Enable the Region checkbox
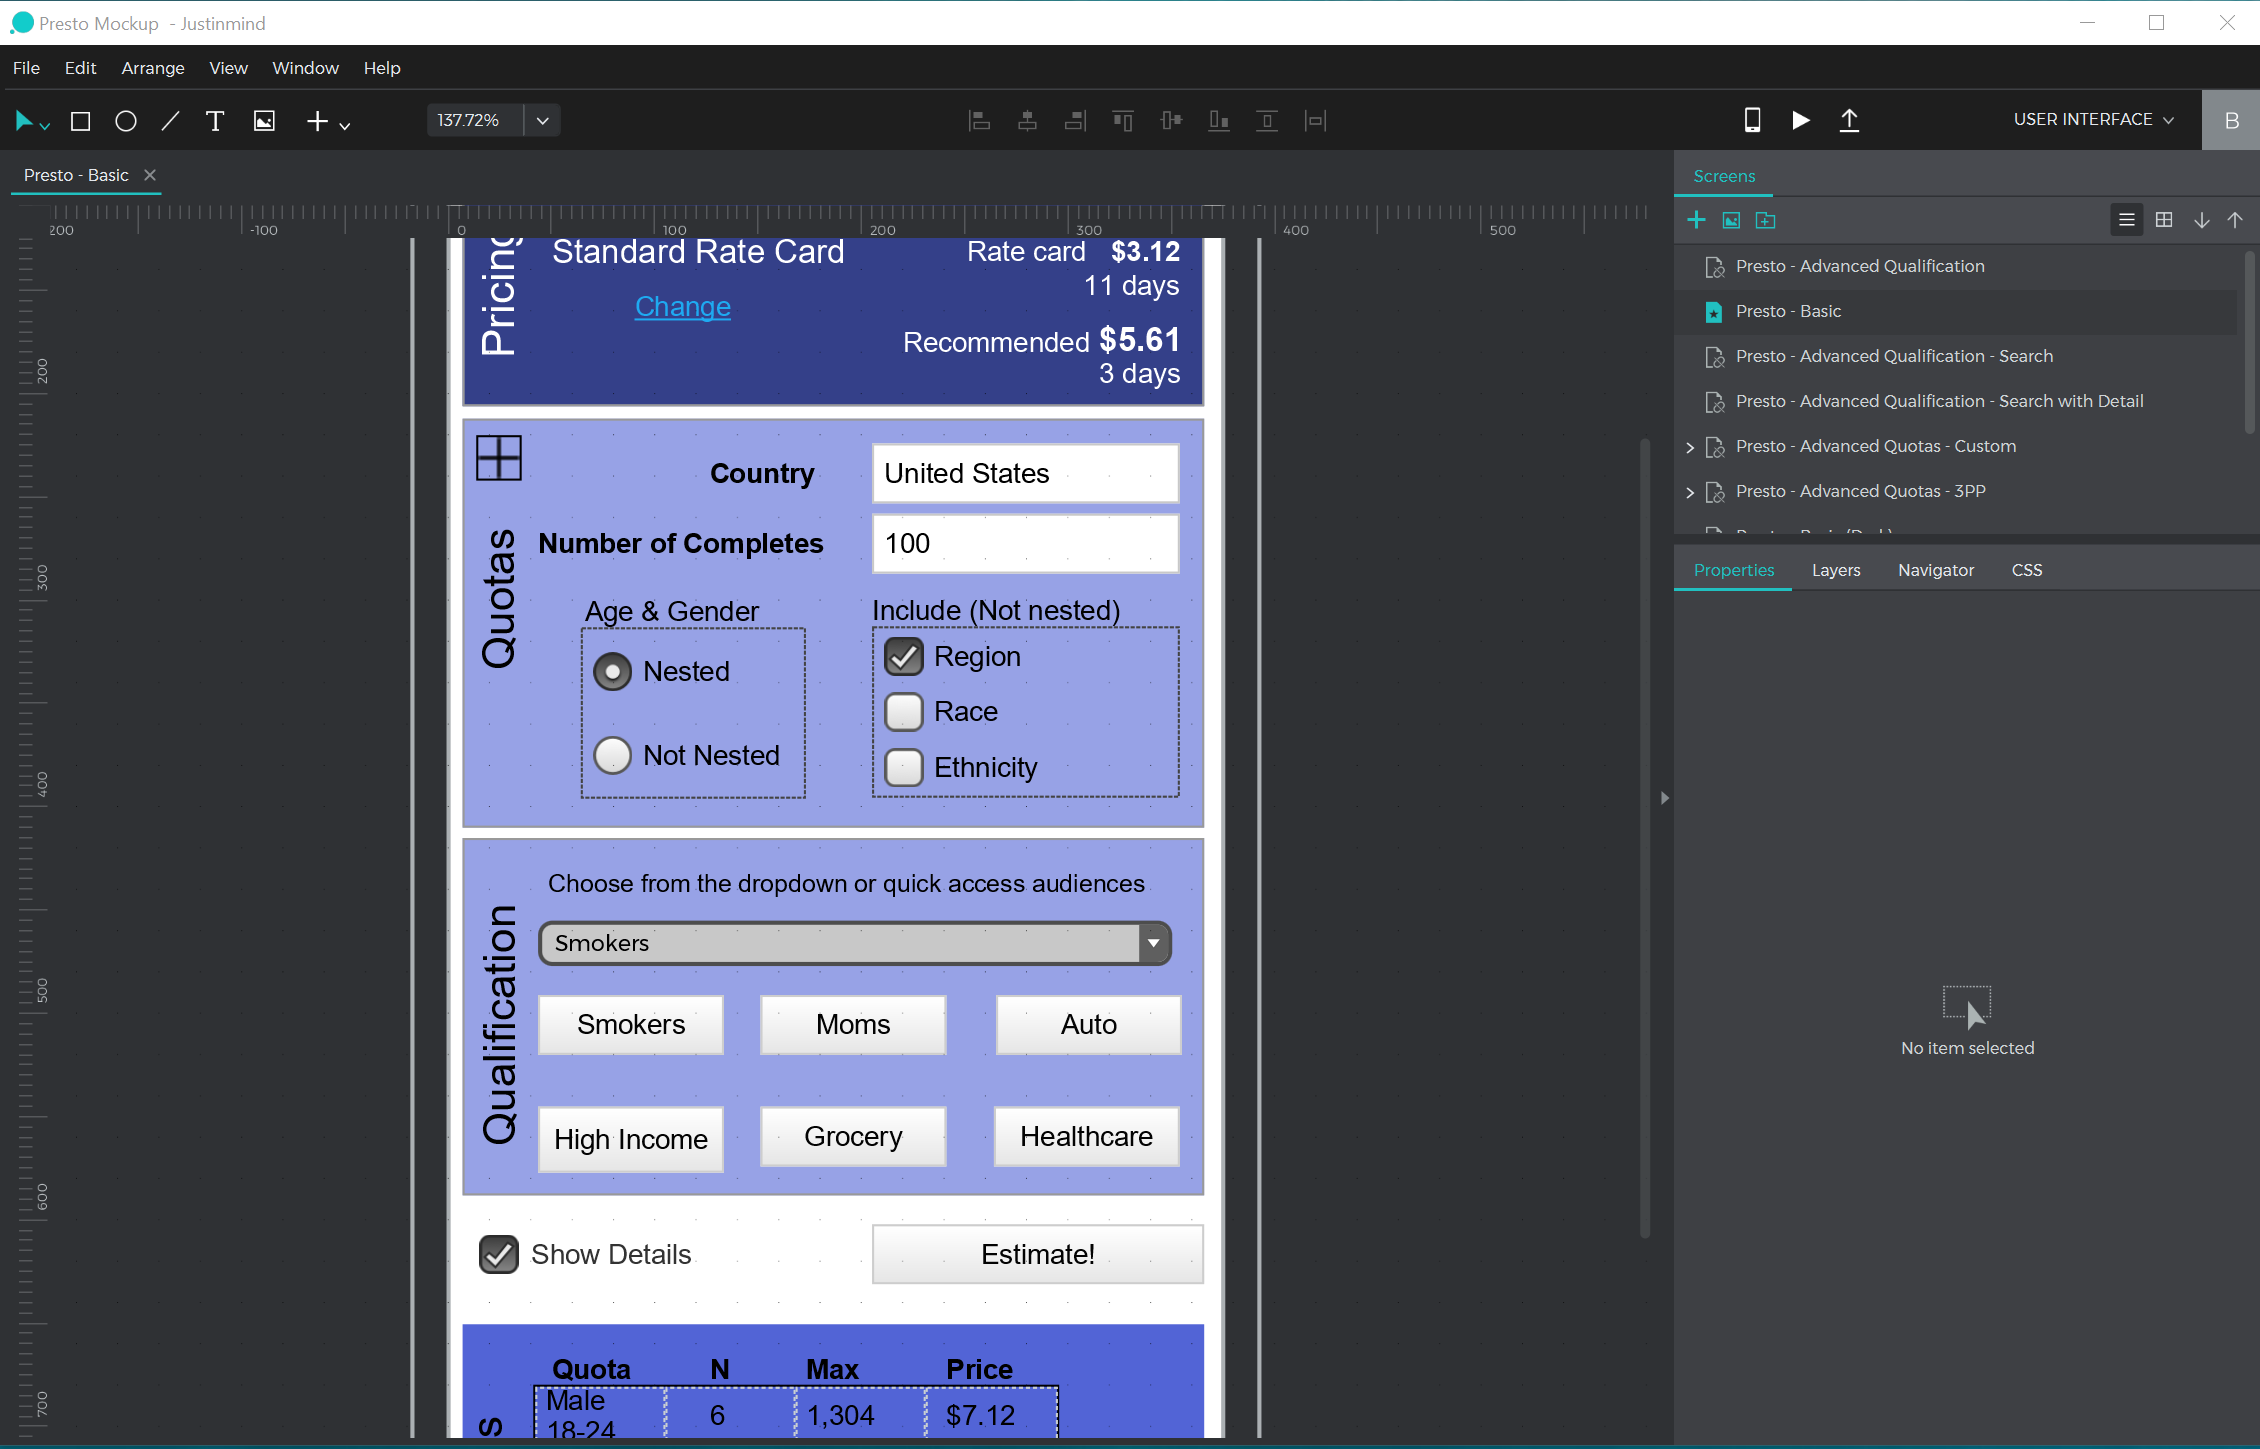This screenshot has width=2260, height=1449. pos(904,655)
